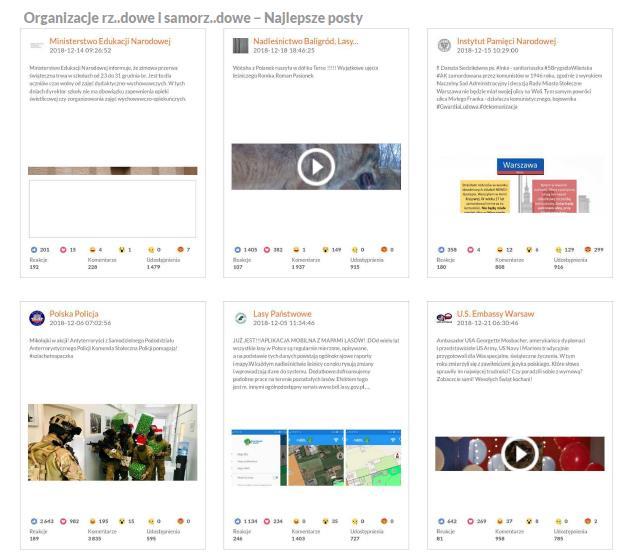This screenshot has width=629, height=559.
Task: Click angry icon in Instytut Pamięci Narodowej post
Action: [x=588, y=249]
